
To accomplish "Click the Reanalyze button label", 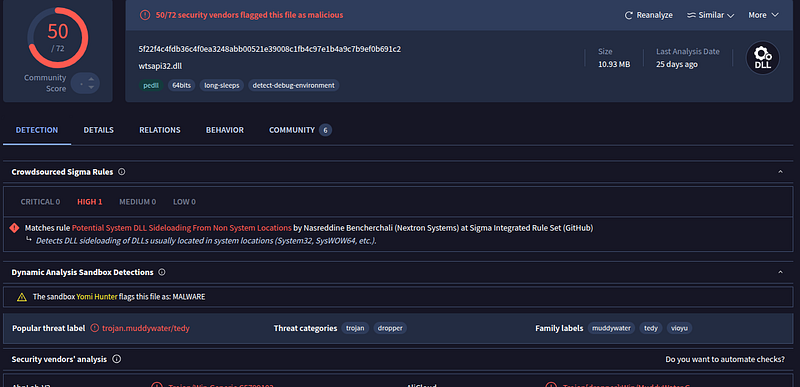I will [x=655, y=15].
